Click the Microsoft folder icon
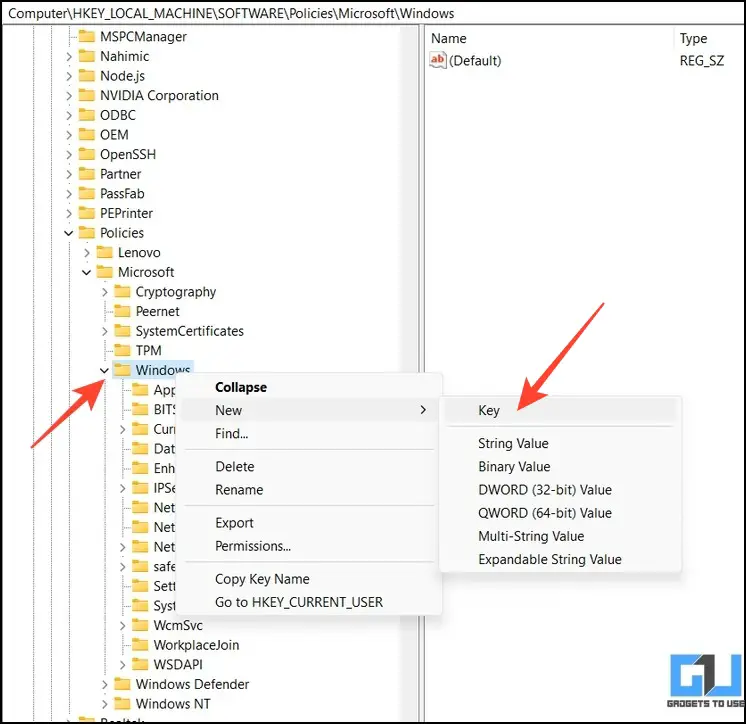This screenshot has width=746, height=724. (x=105, y=272)
